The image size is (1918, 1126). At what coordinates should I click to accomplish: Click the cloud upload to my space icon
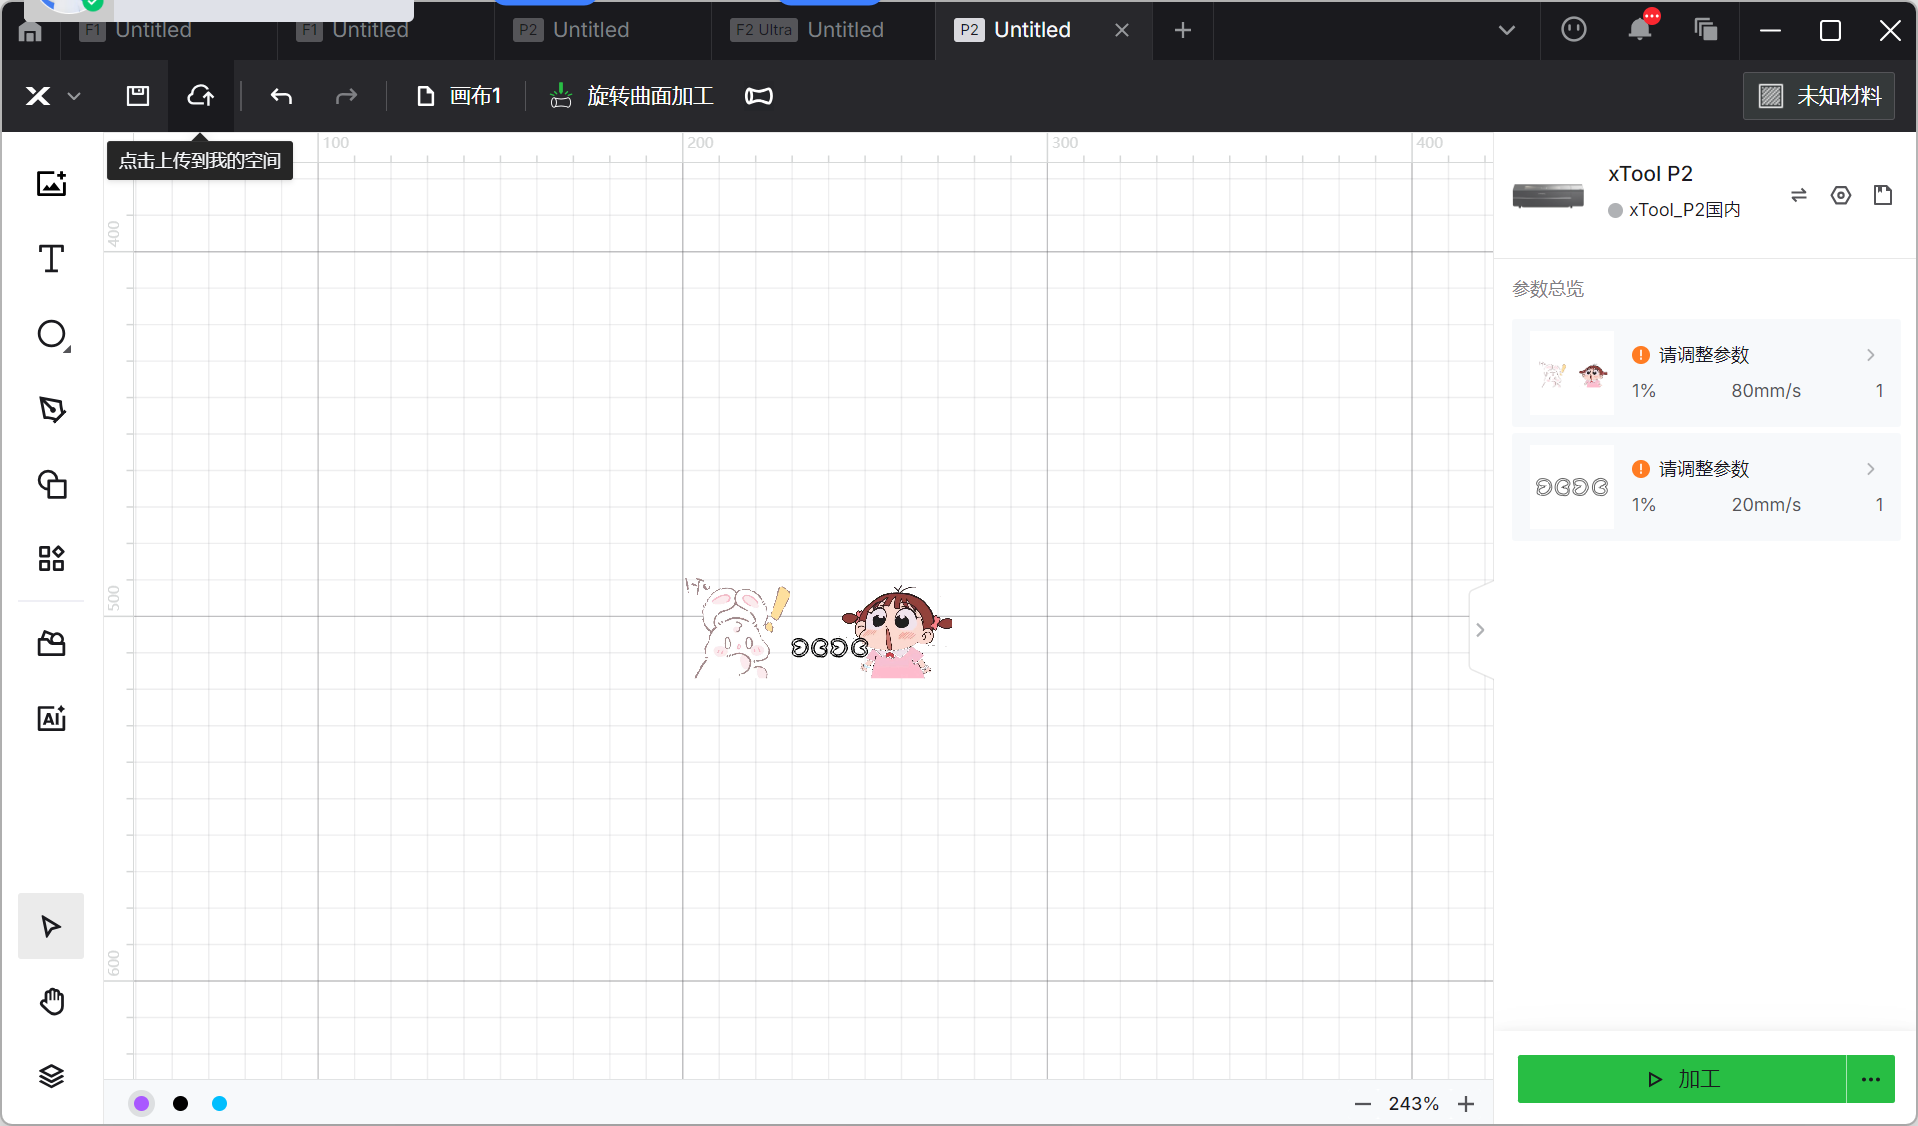(200, 96)
